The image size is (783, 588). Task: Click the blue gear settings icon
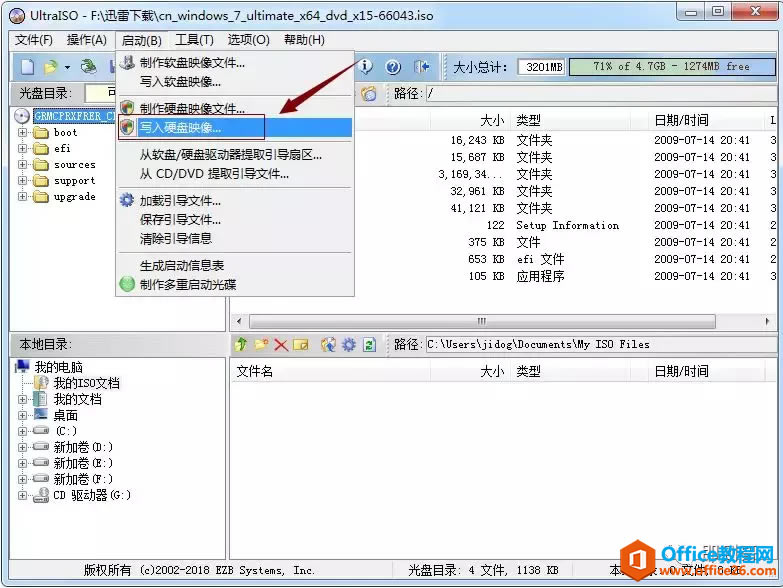click(x=349, y=344)
